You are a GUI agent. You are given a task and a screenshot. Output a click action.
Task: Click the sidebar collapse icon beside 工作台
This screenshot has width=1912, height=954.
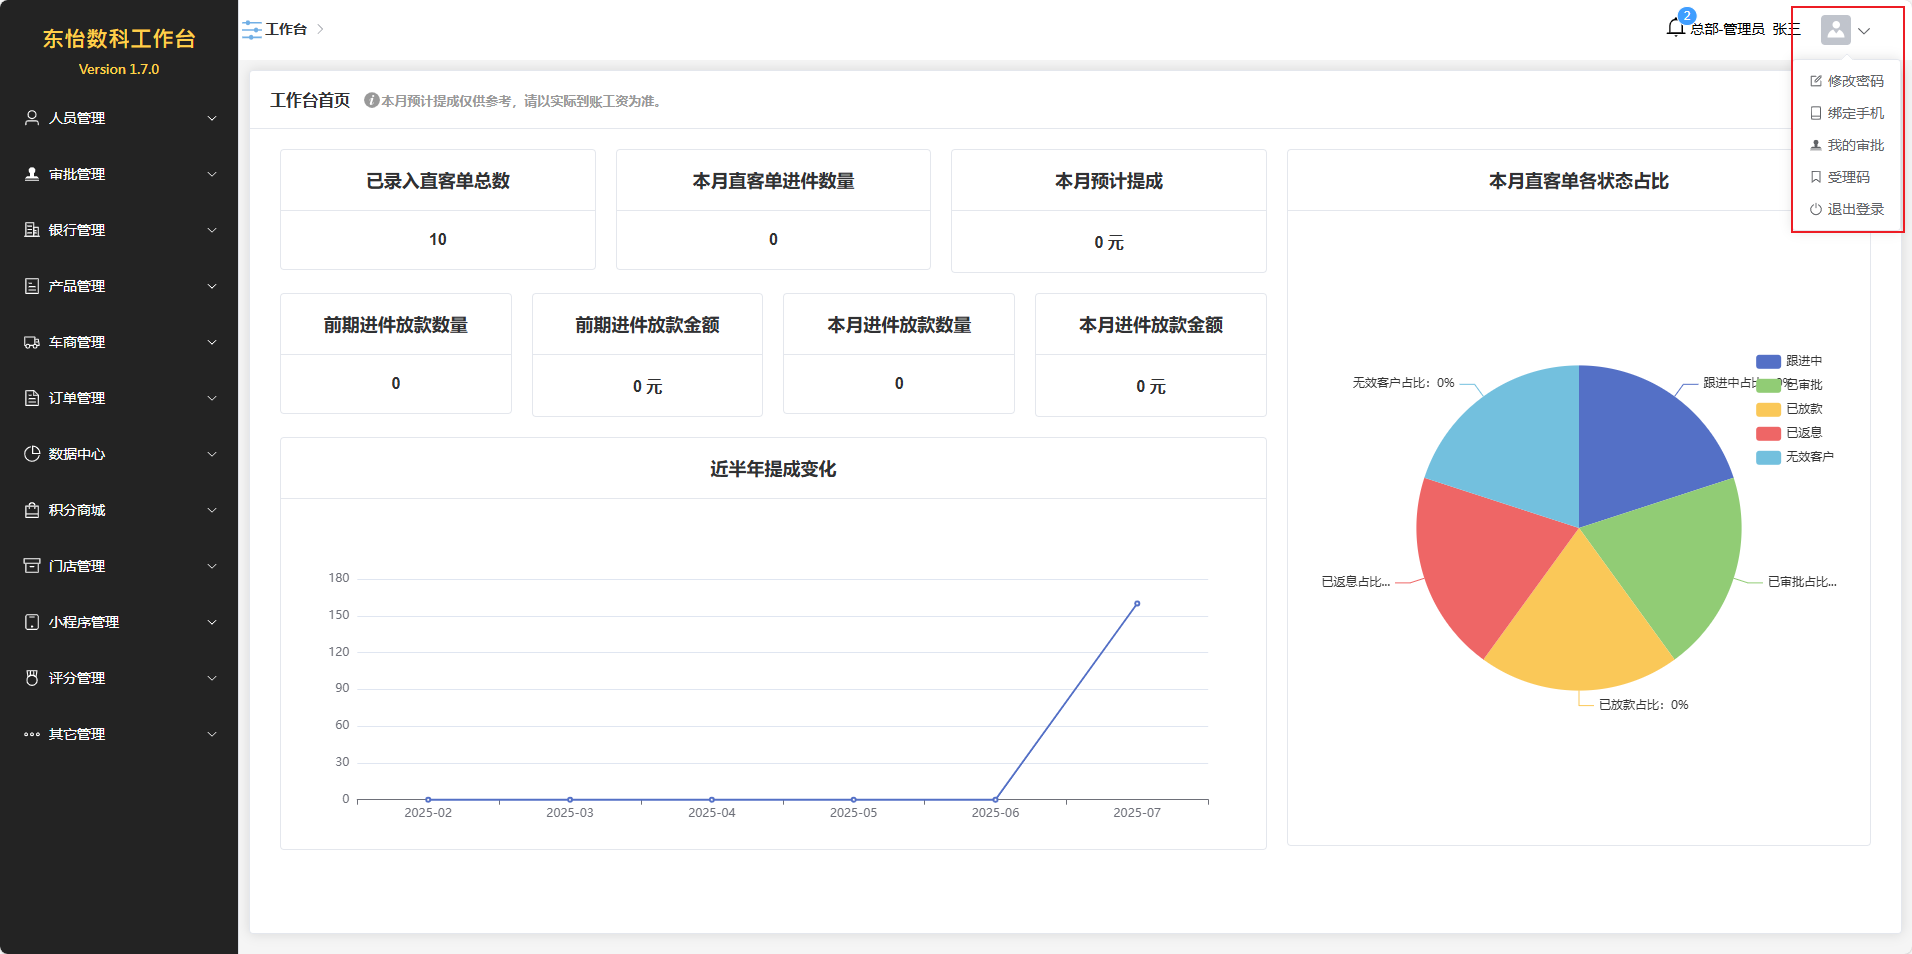[x=251, y=29]
